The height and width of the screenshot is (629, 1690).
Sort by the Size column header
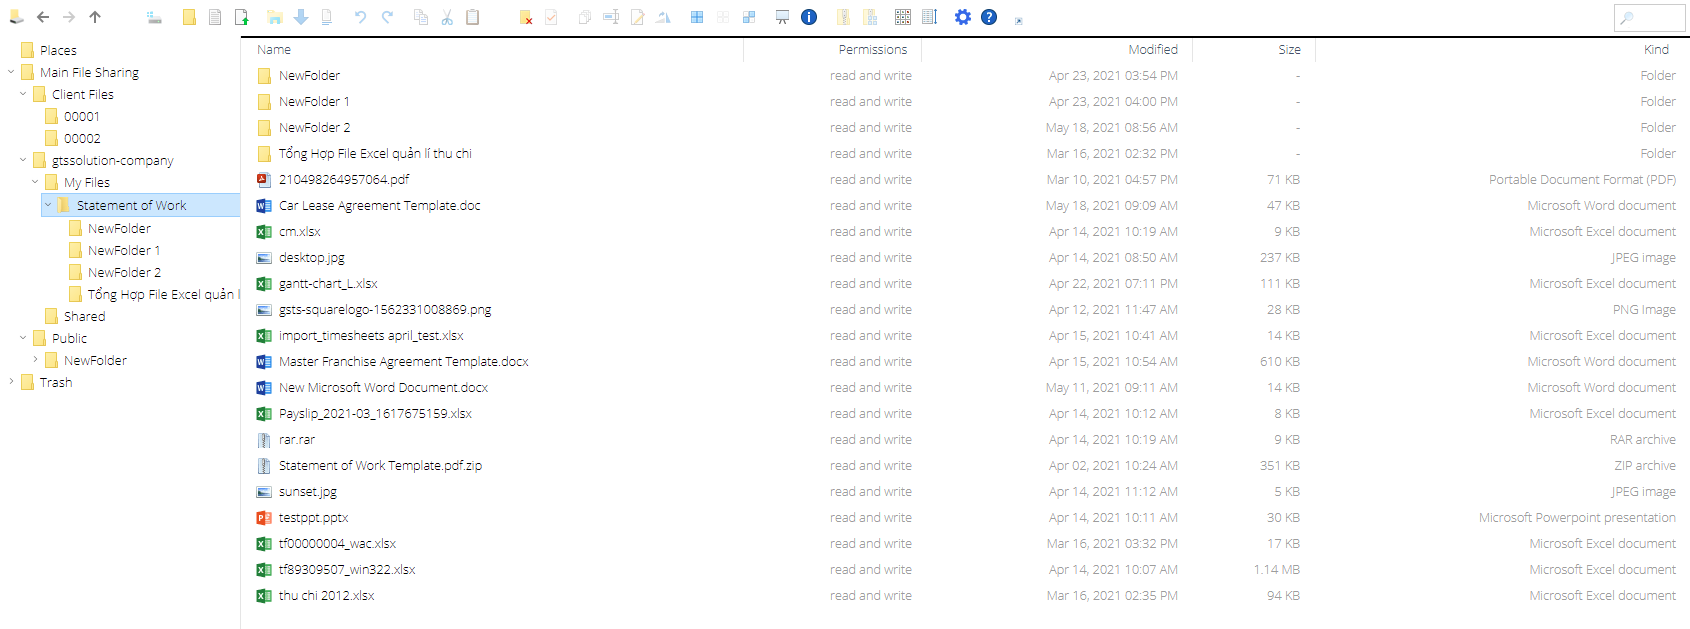(x=1254, y=49)
